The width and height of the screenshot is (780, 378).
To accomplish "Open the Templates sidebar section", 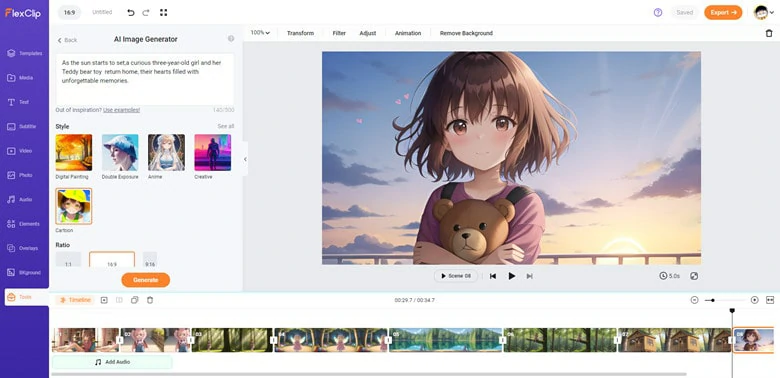I will click(x=24, y=53).
